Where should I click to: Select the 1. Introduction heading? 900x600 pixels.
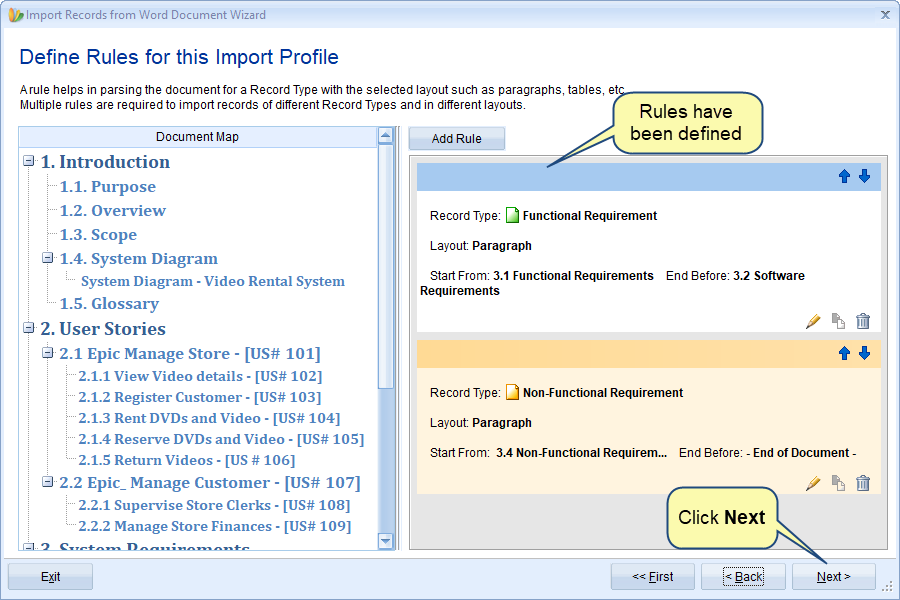pos(105,162)
